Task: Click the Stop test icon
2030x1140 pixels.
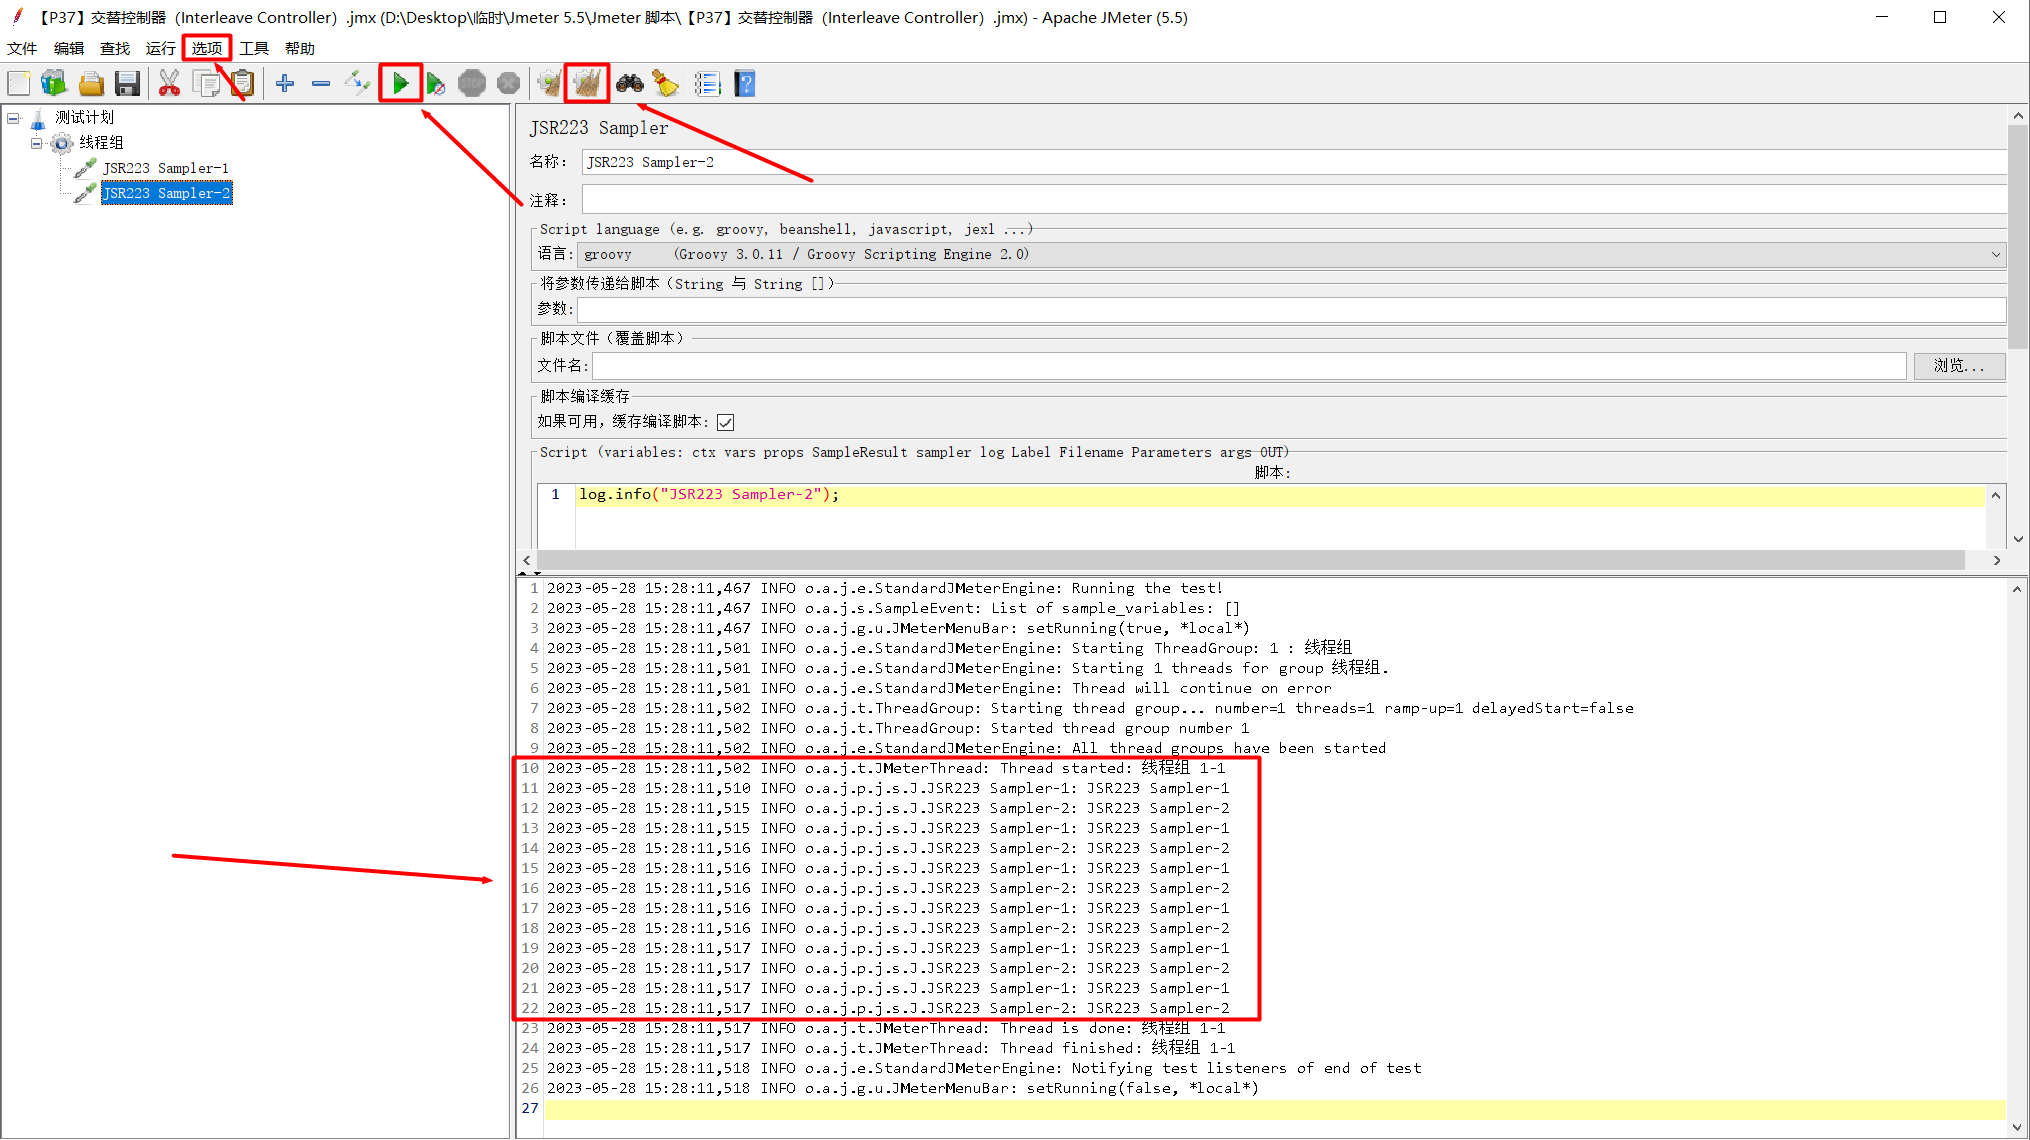Action: click(x=472, y=83)
